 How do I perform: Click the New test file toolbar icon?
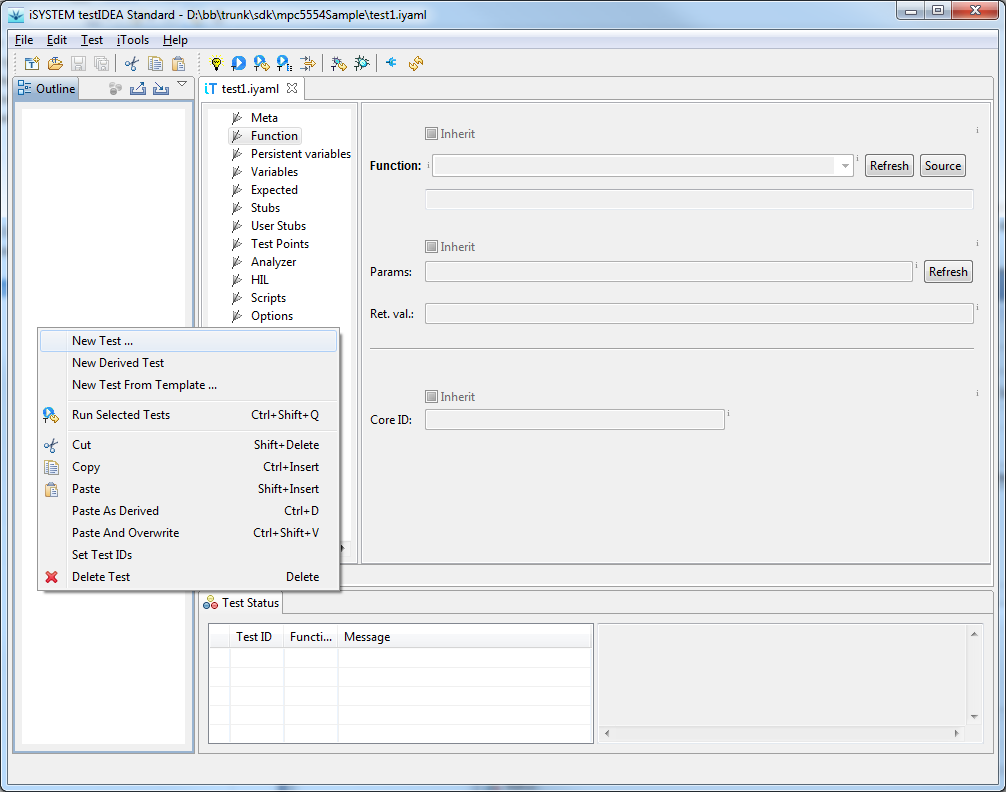pyautogui.click(x=32, y=64)
